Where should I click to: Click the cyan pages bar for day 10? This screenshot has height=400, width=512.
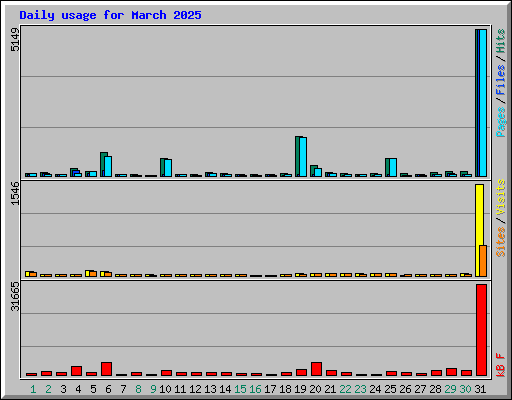click(x=168, y=168)
